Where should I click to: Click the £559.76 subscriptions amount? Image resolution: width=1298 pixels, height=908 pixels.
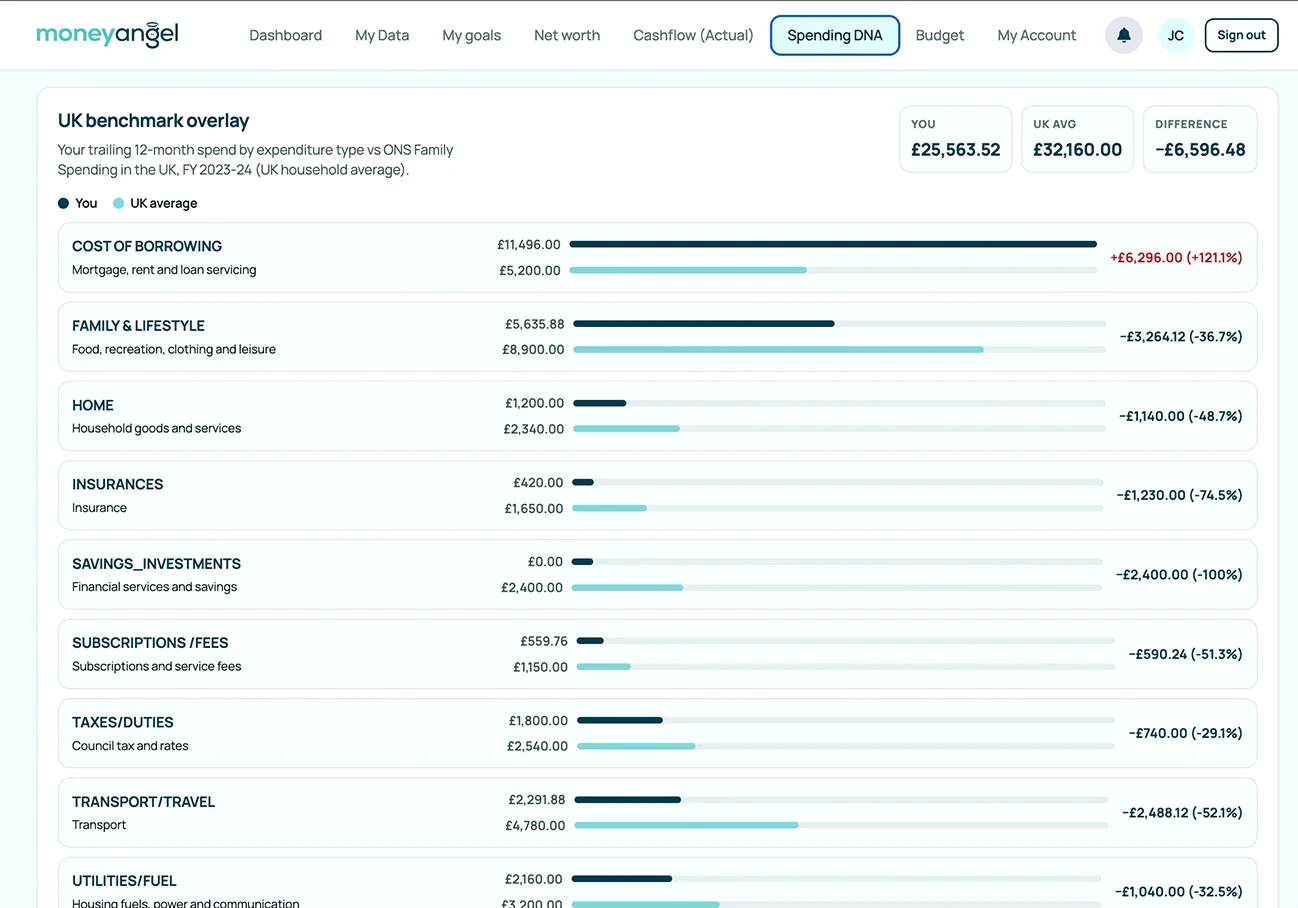point(544,641)
